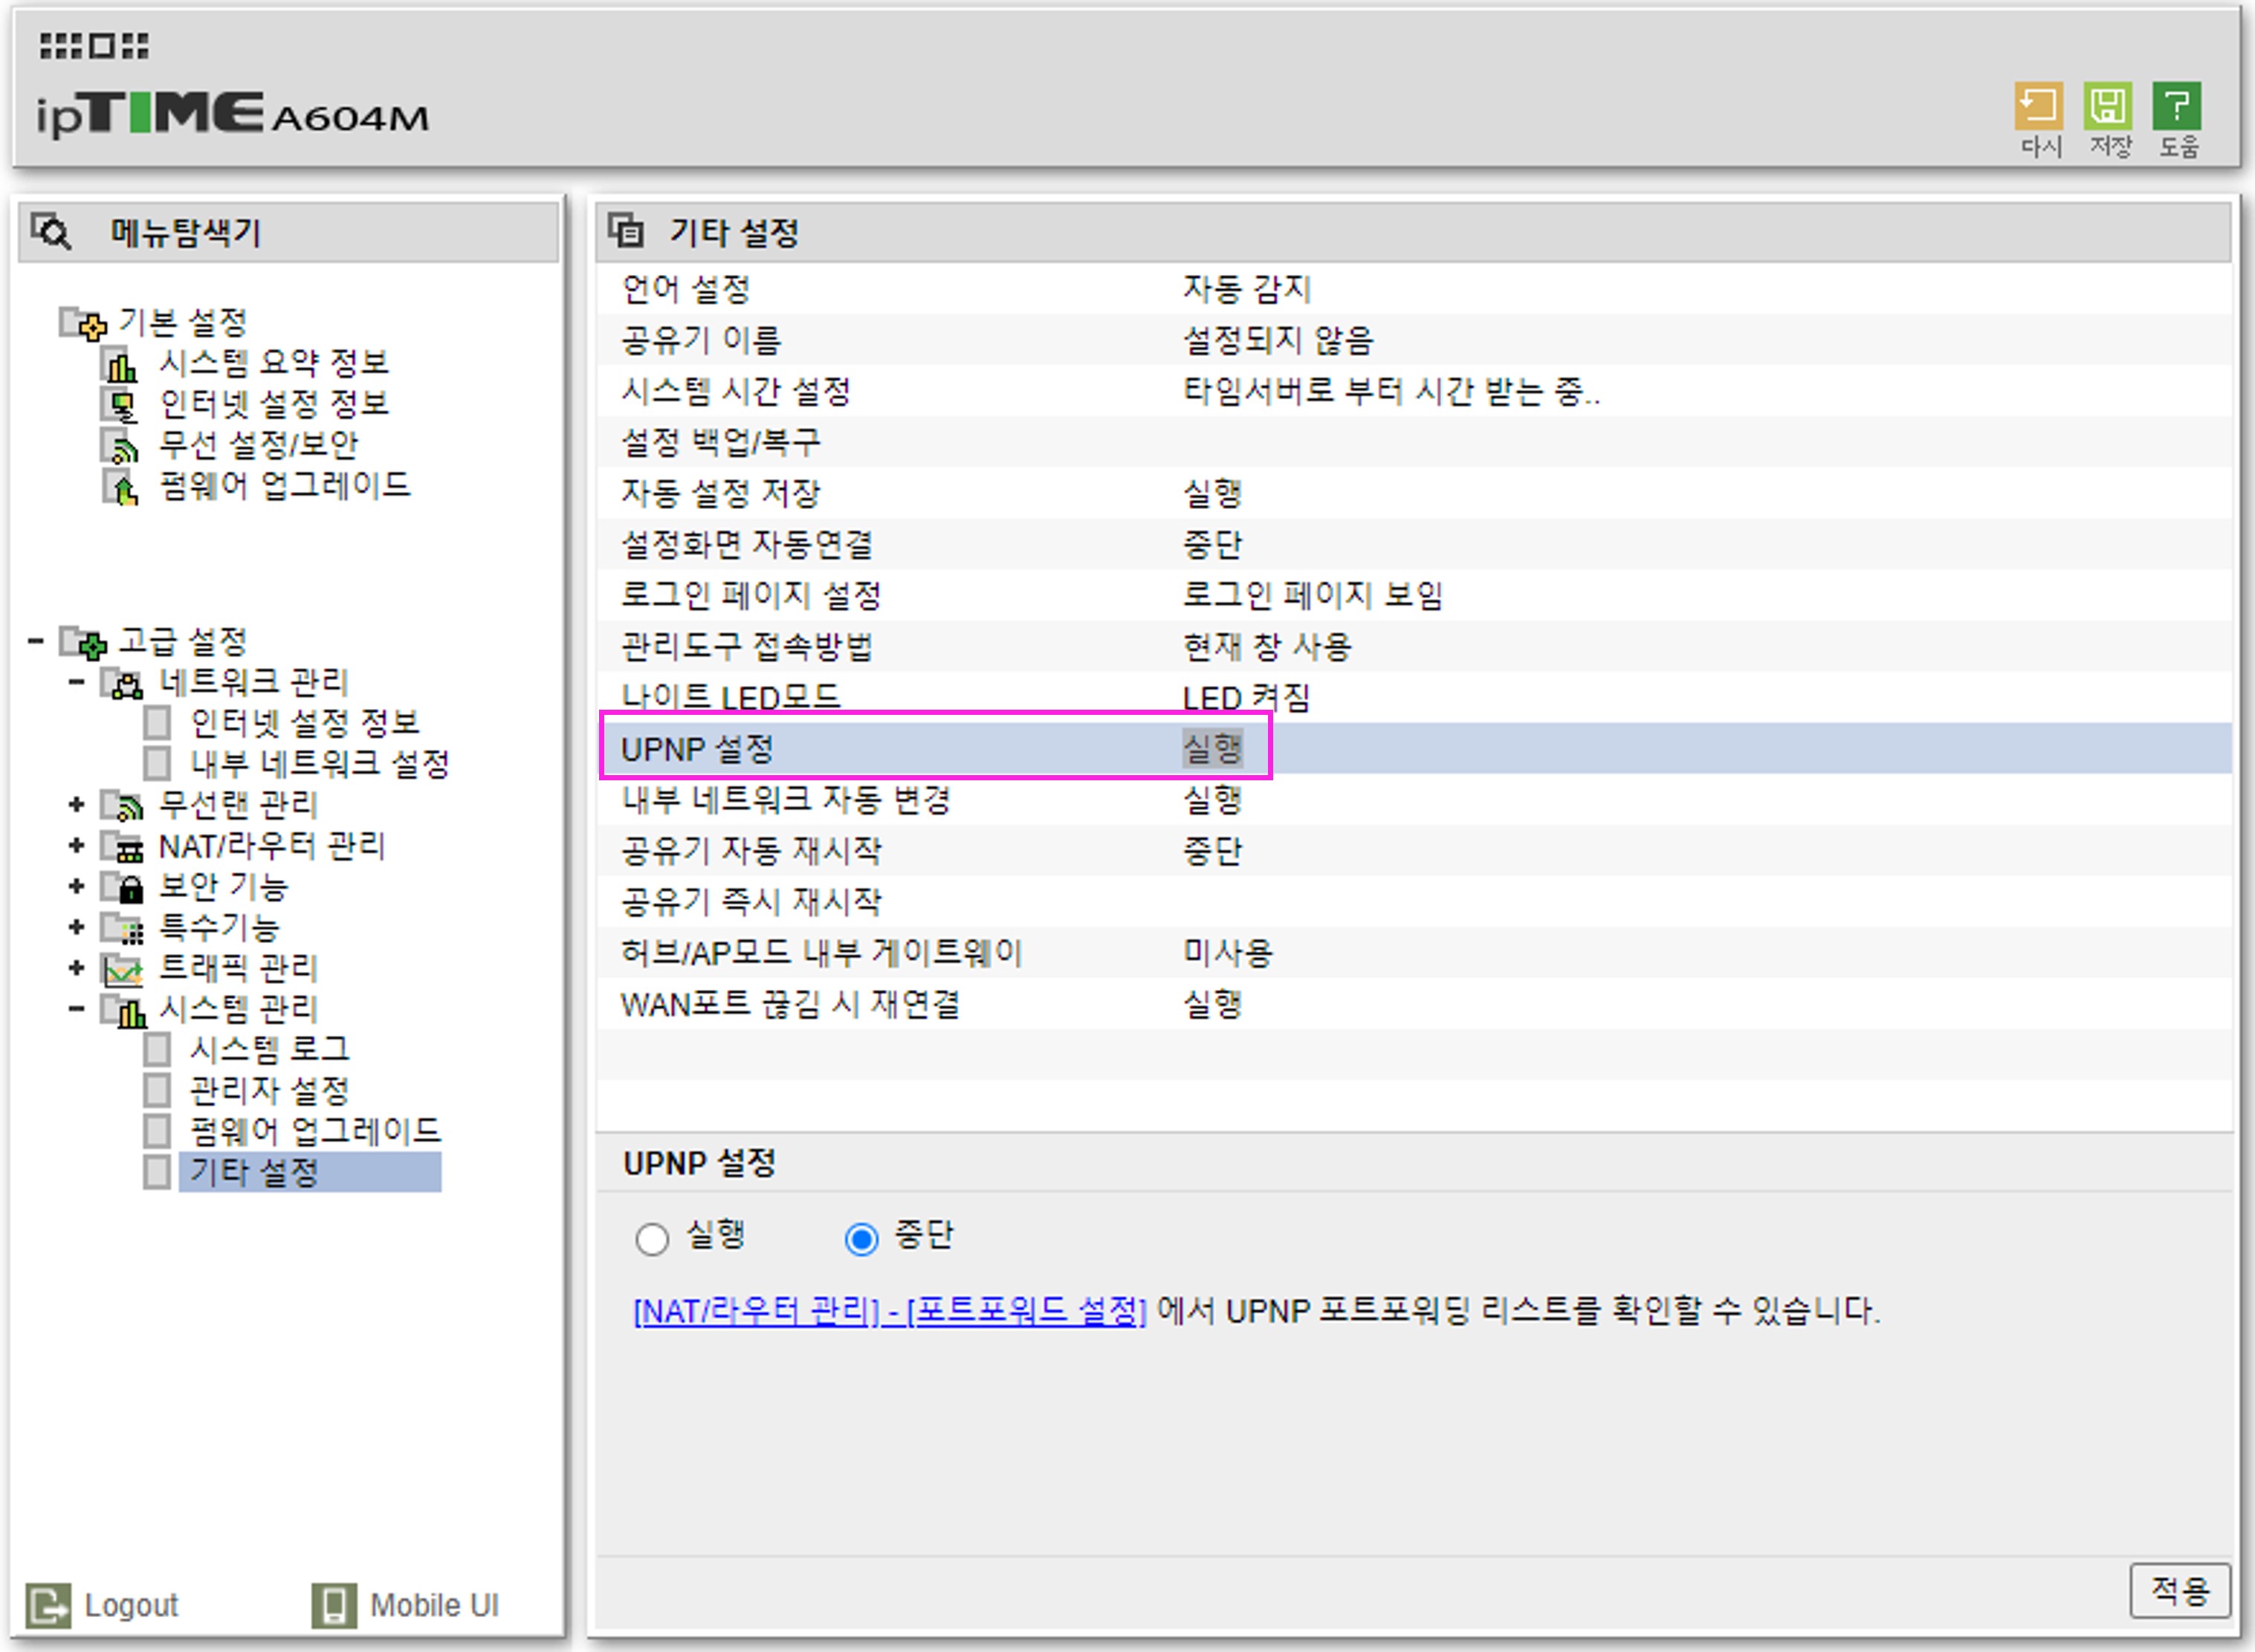Open 시스템 로그 in the menu tree
Image resolution: width=2255 pixels, height=1652 pixels.
(269, 1049)
